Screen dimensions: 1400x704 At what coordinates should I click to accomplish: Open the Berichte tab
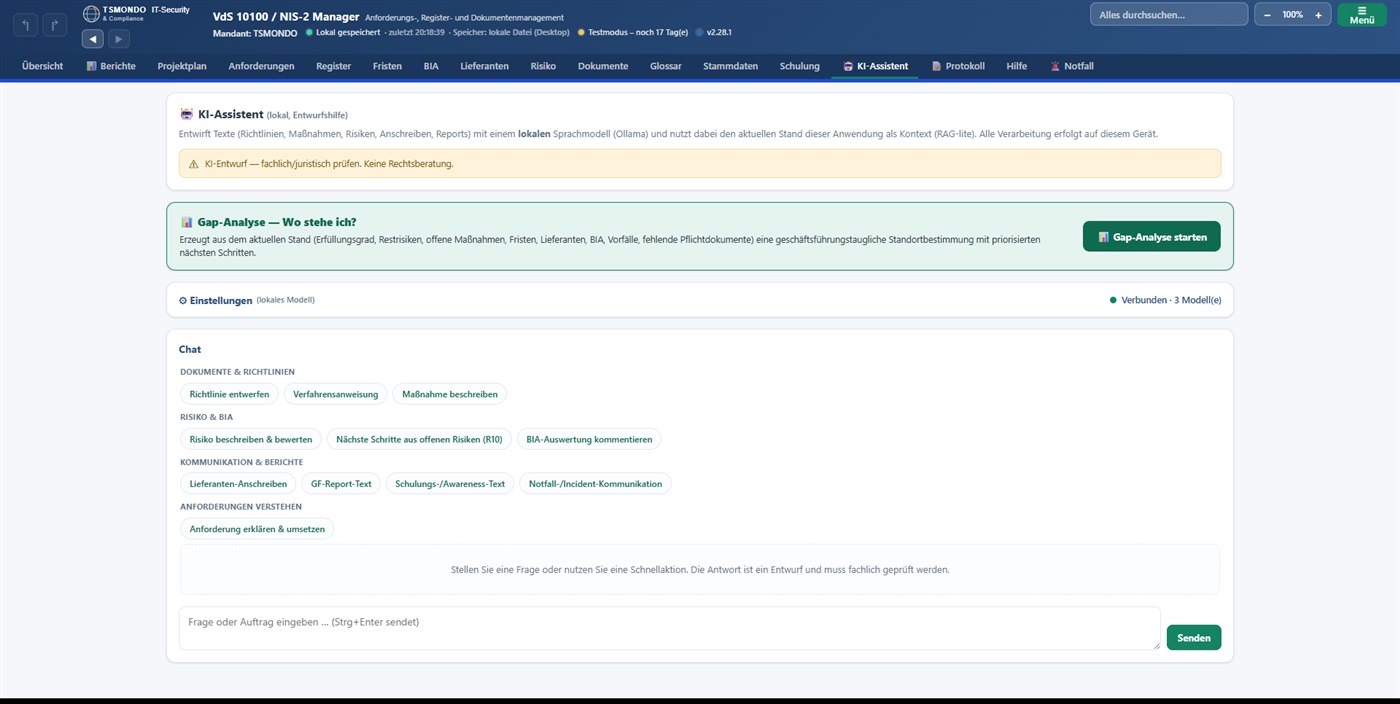click(x=111, y=66)
